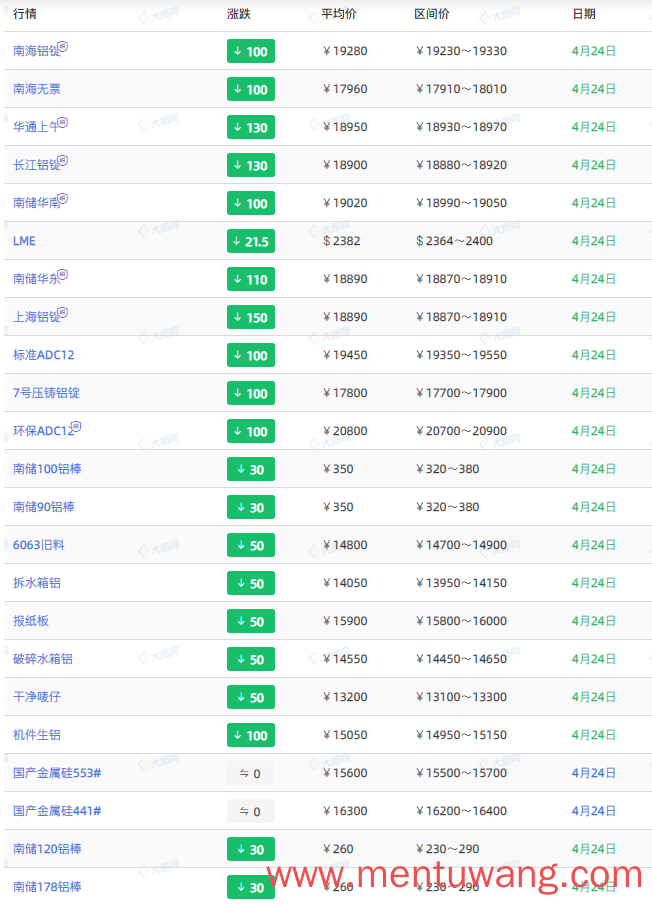Viewport: 652px width, 905px height.
Task: Open the 南海铝锭 quote link
Action: click(36, 51)
